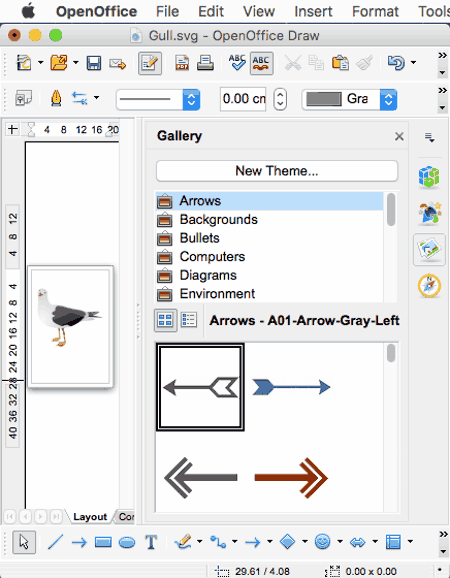Open the Apple menu
Image resolution: width=450 pixels, height=578 pixels.
tap(28, 11)
